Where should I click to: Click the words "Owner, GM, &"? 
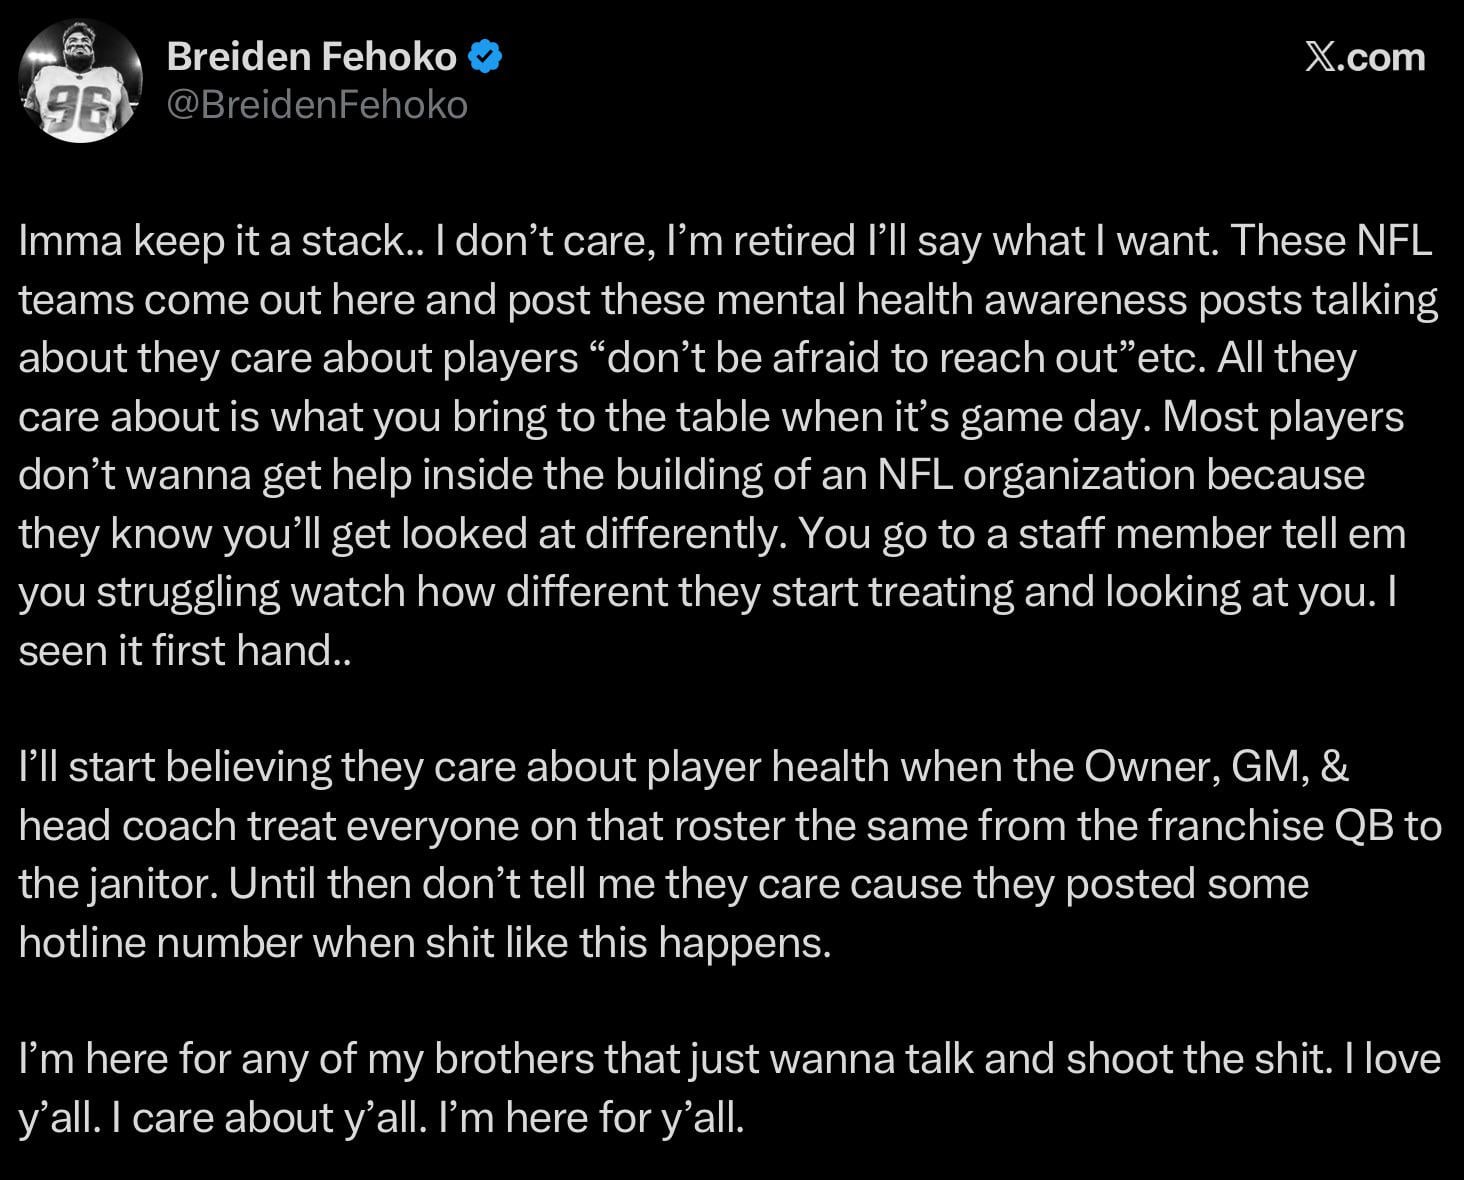[x=1217, y=767]
